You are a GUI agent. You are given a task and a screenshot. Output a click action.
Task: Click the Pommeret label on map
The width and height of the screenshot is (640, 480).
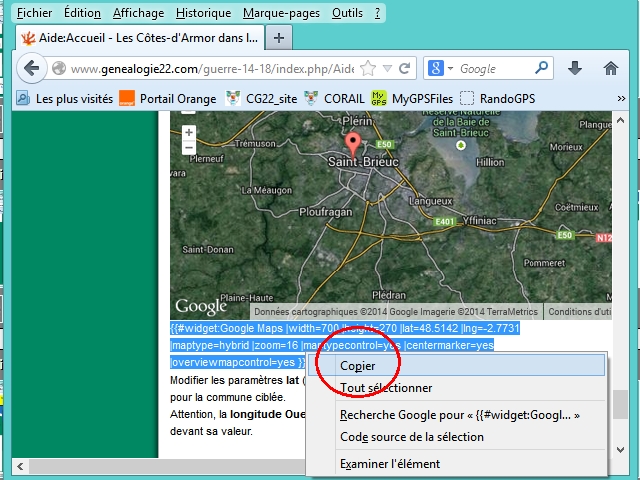coord(544,263)
